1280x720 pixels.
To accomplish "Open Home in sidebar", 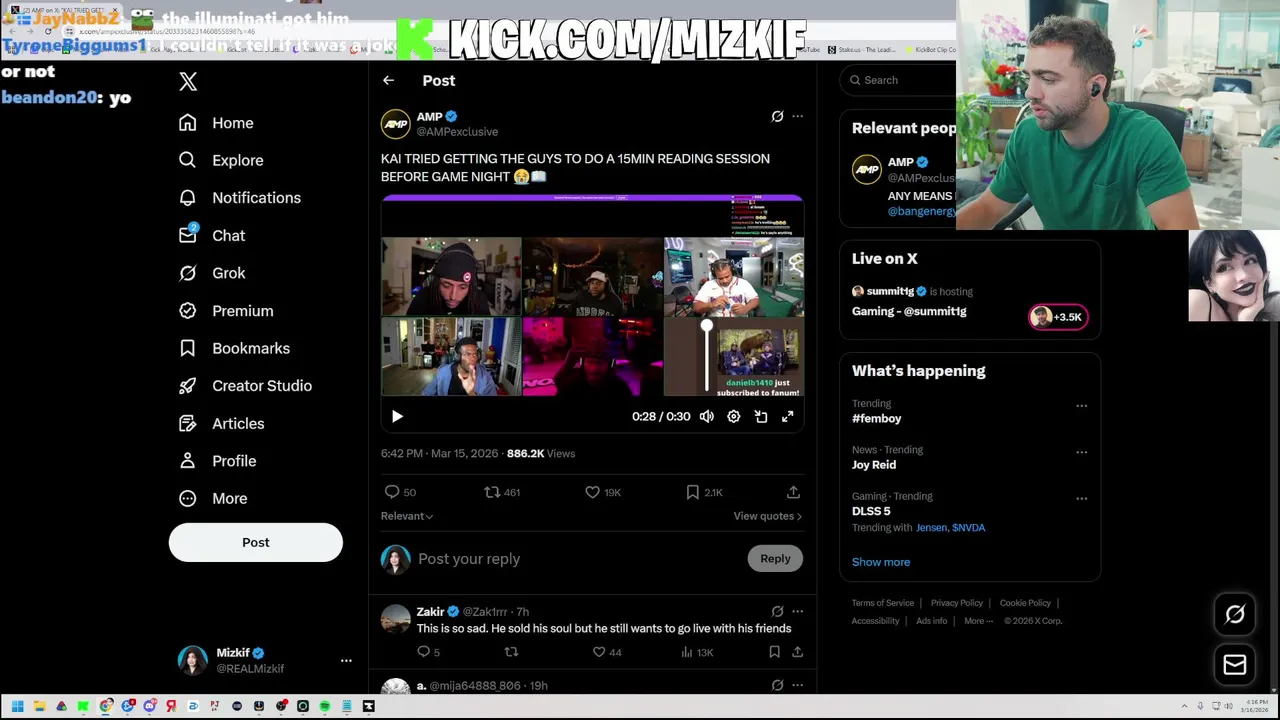I will pos(216,123).
